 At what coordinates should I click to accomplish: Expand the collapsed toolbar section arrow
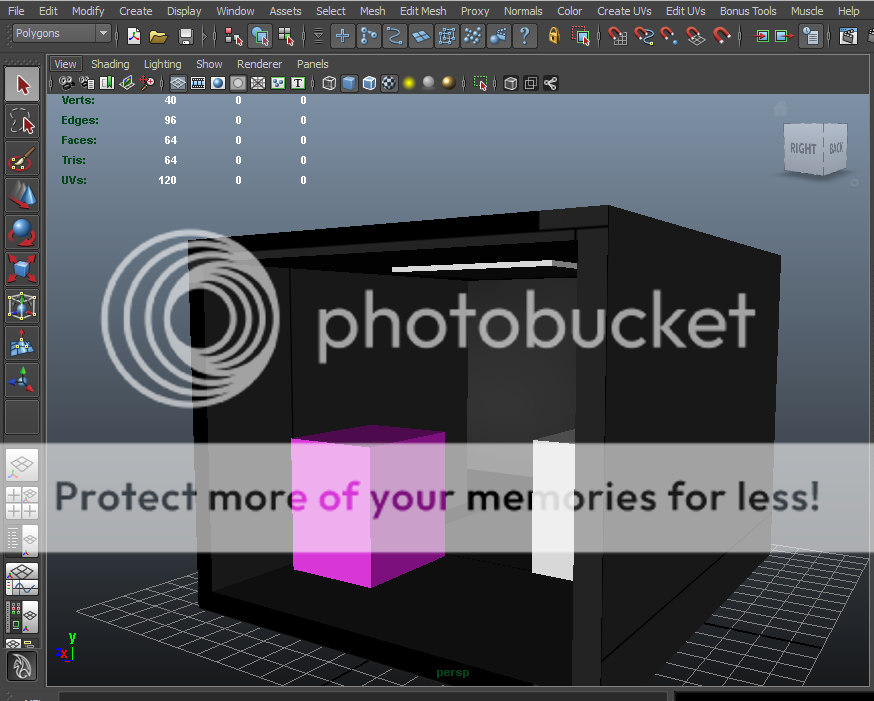[204, 37]
